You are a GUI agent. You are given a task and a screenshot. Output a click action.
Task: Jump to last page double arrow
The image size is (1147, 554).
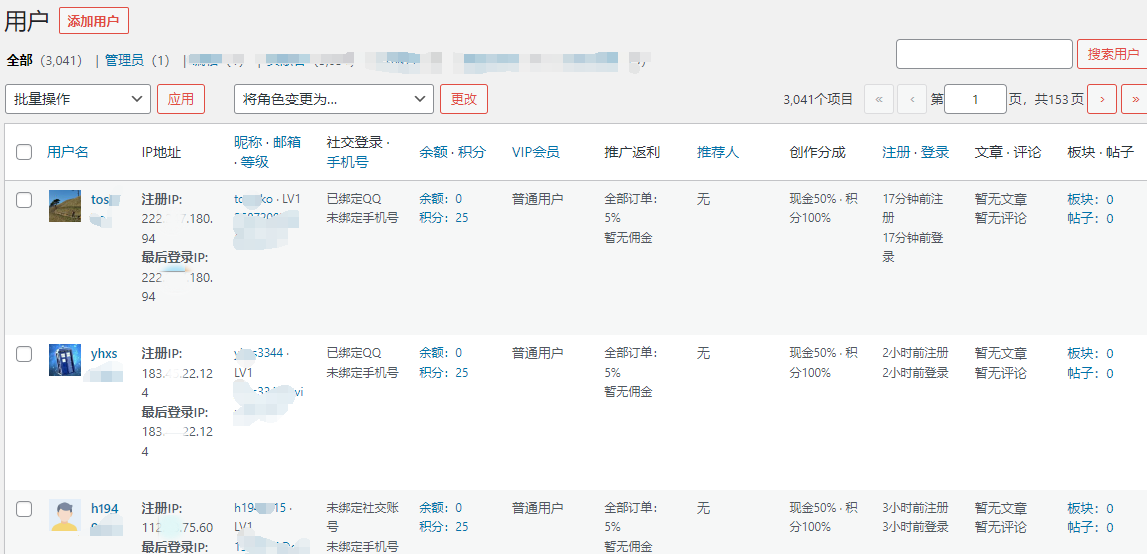pos(1135,99)
